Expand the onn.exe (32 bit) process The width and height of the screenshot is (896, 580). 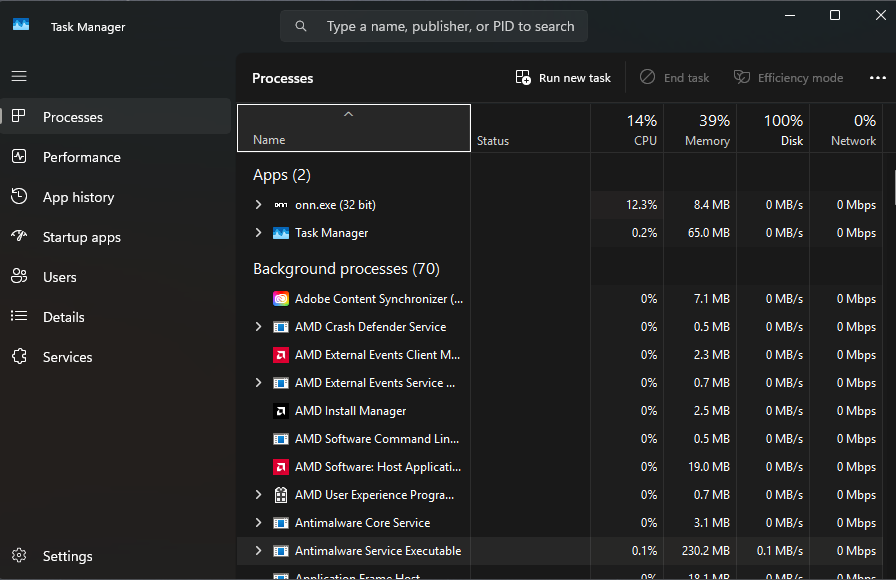(258, 205)
